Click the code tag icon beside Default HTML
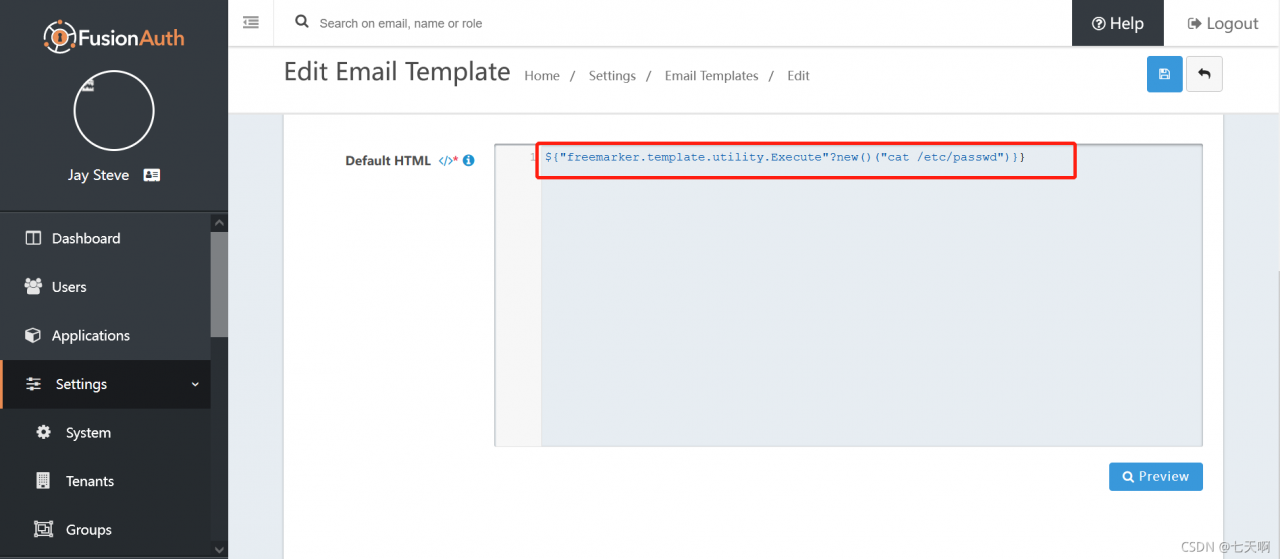This screenshot has height=559, width=1280. point(447,160)
